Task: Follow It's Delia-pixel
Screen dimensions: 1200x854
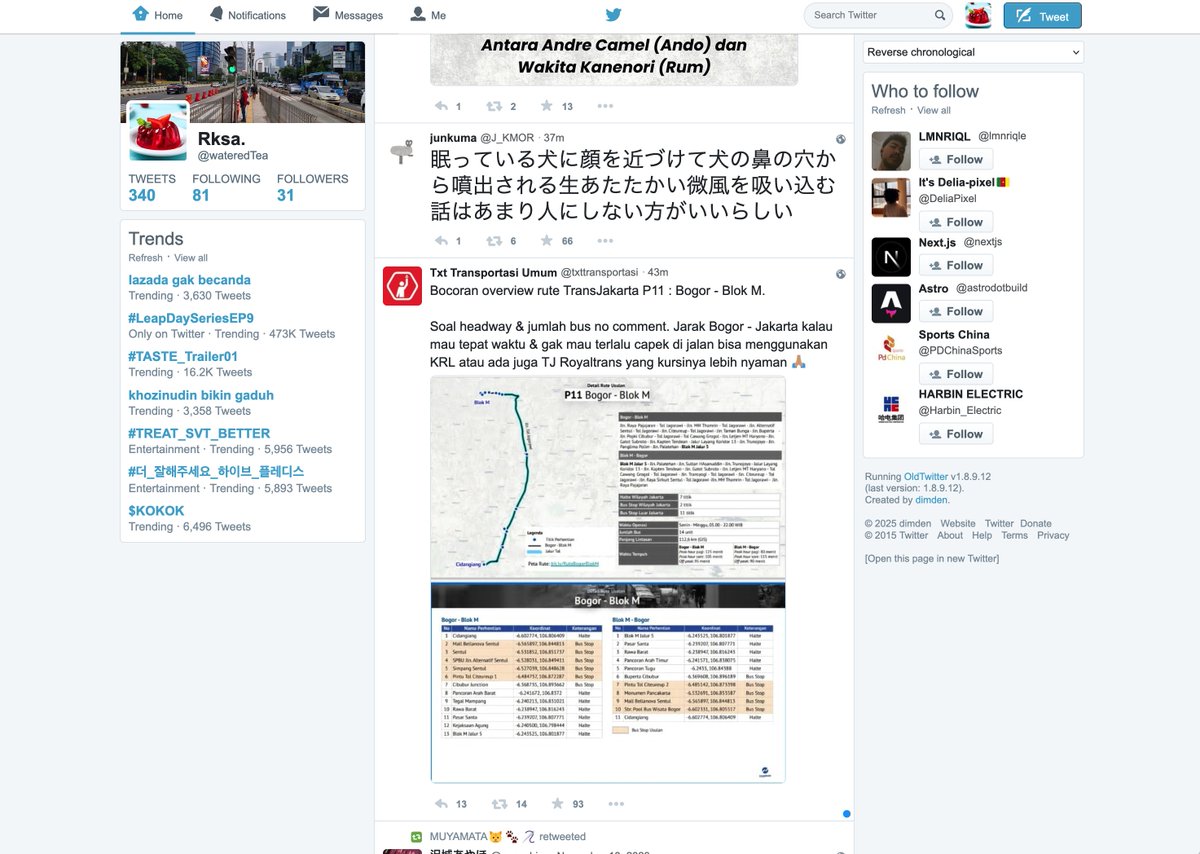Action: click(x=956, y=222)
